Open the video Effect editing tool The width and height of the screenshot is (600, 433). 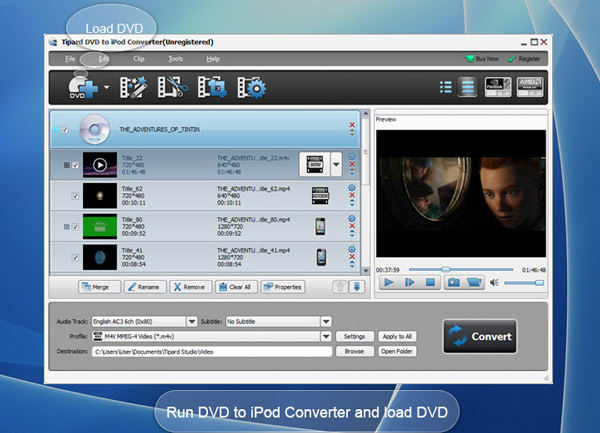coord(134,87)
